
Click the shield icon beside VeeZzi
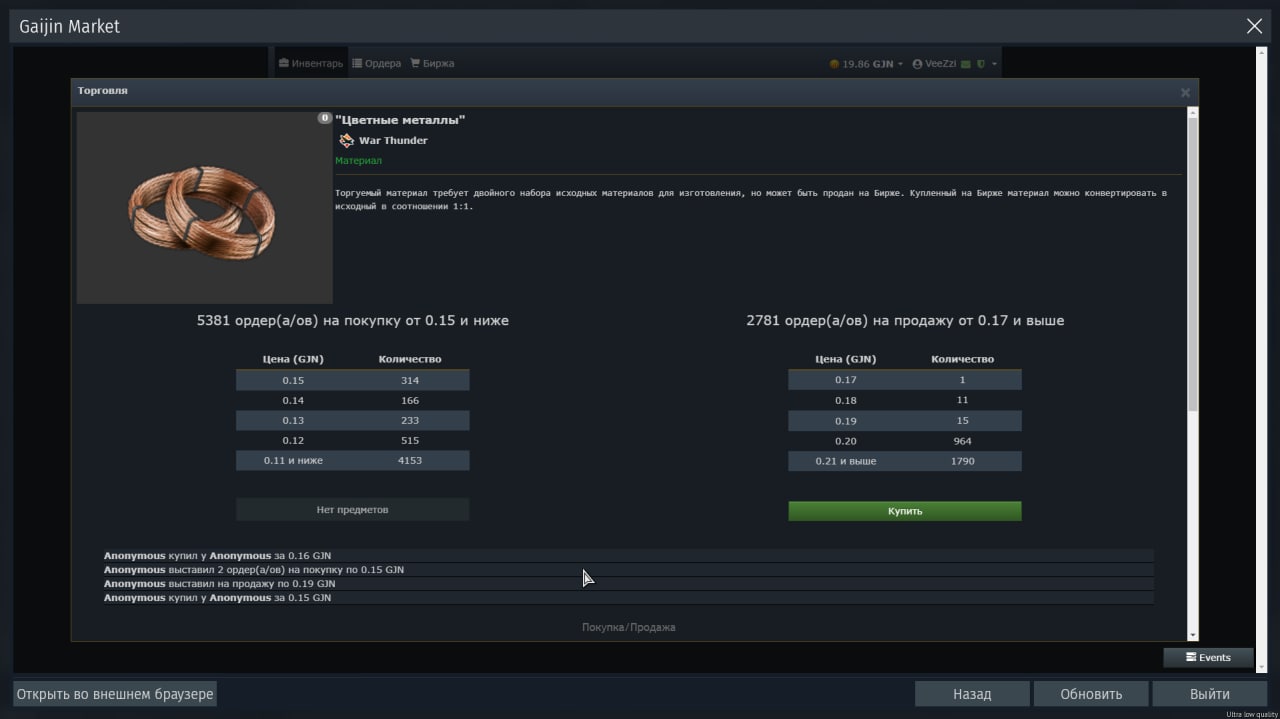coord(981,64)
